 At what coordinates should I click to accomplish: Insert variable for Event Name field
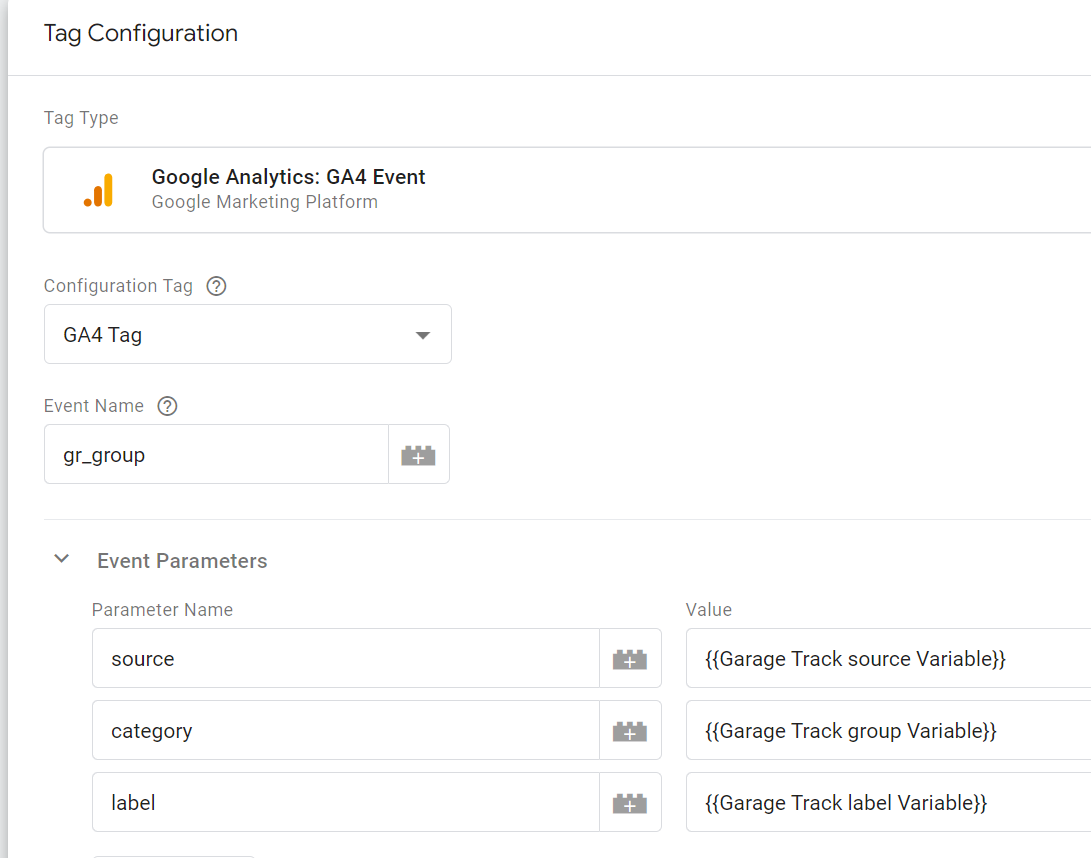[x=418, y=455]
